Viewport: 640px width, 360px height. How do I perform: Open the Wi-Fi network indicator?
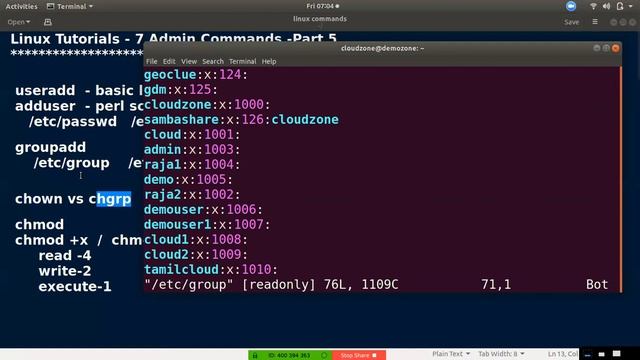[593, 6]
